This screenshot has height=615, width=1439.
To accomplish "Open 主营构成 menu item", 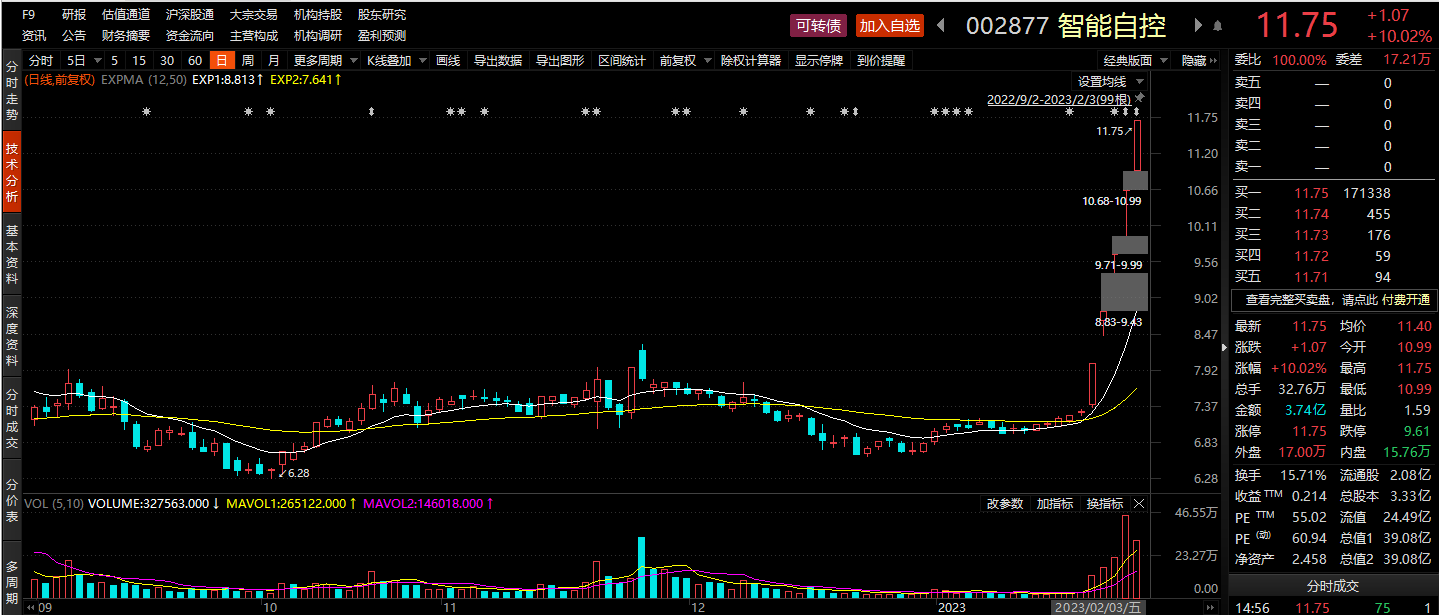I will [x=254, y=35].
